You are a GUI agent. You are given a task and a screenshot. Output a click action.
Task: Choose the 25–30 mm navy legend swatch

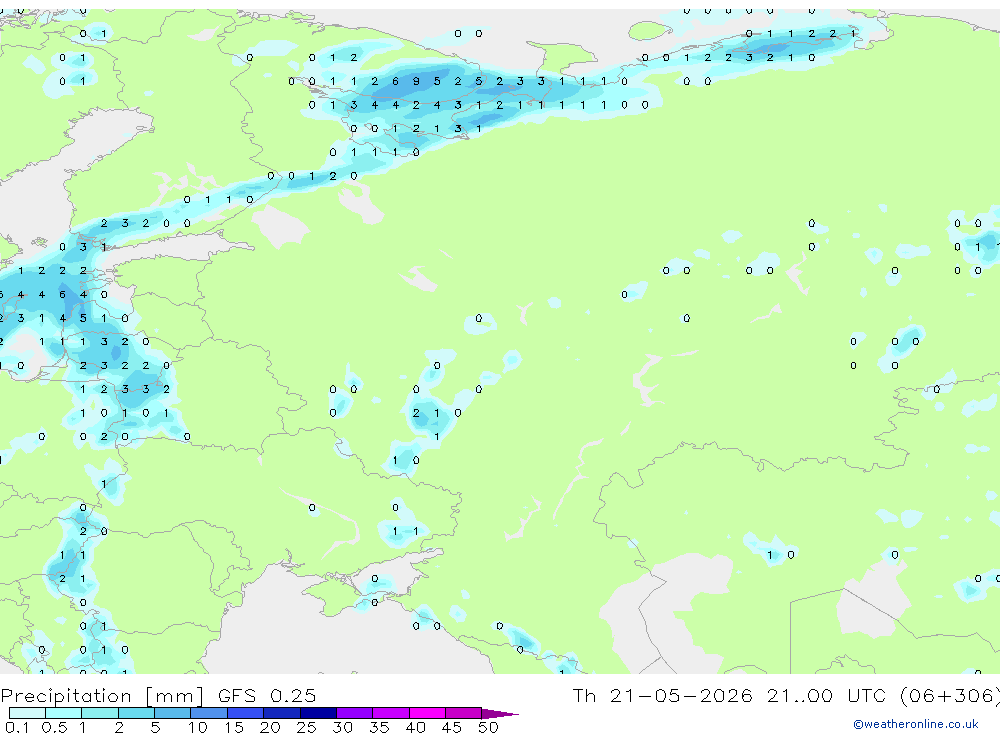[x=318, y=713]
